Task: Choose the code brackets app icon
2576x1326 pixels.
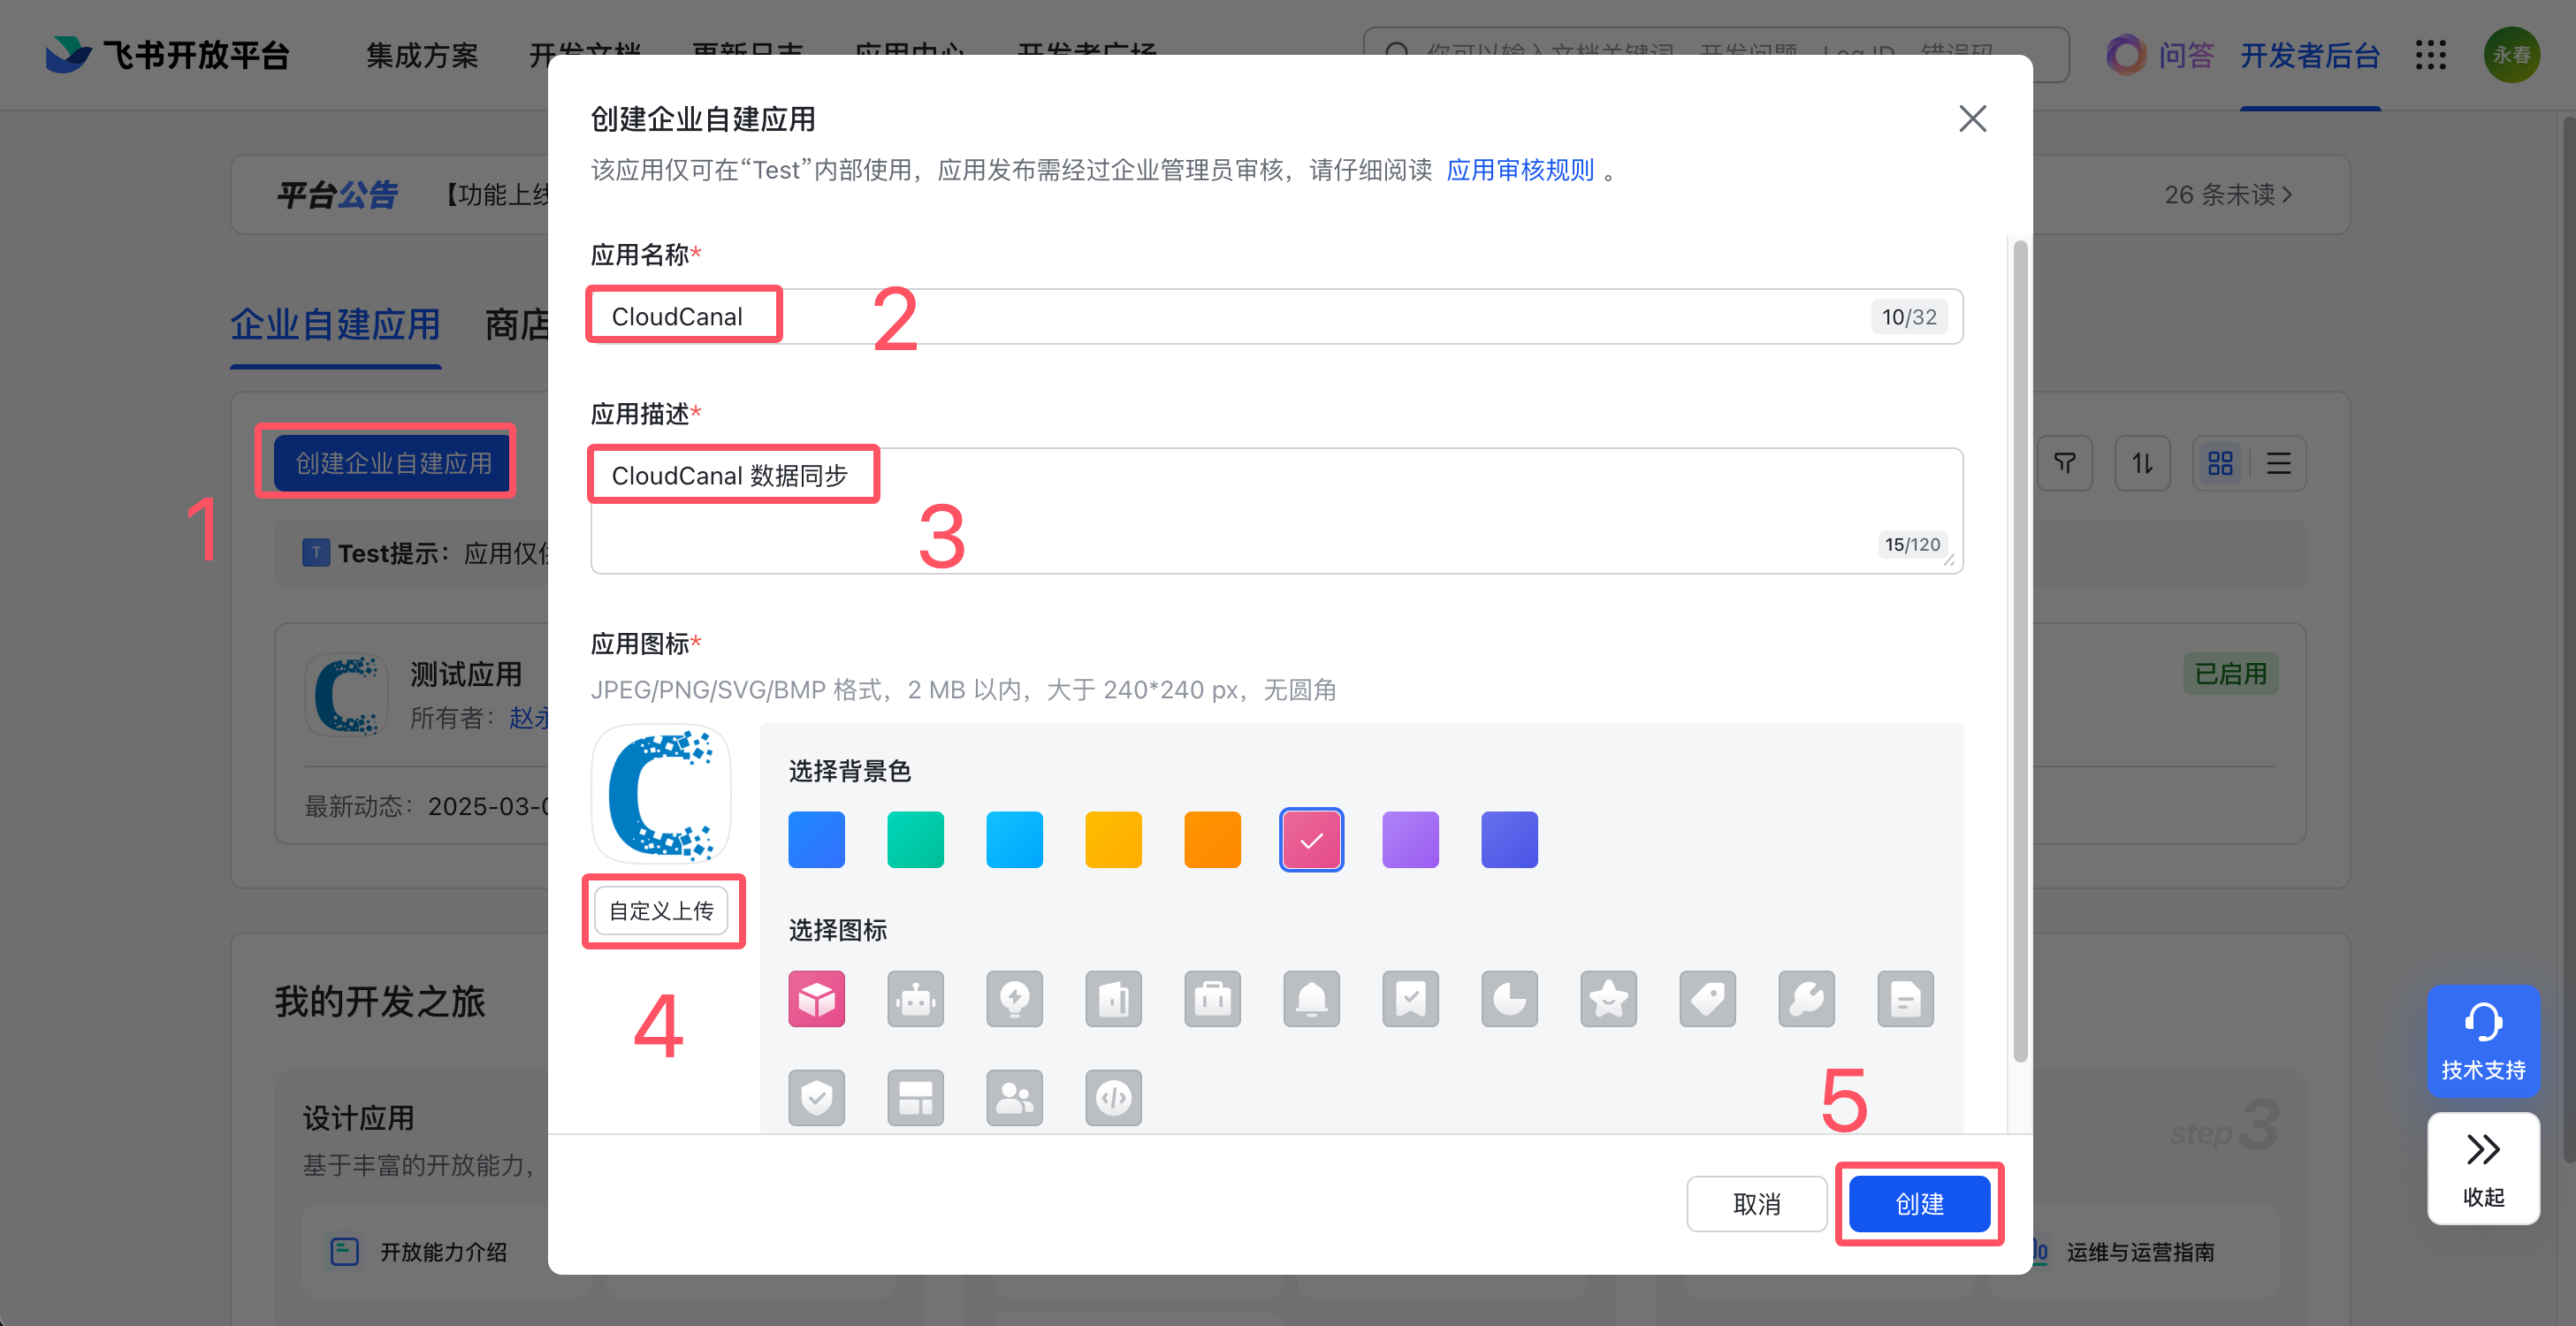Action: (1113, 1098)
